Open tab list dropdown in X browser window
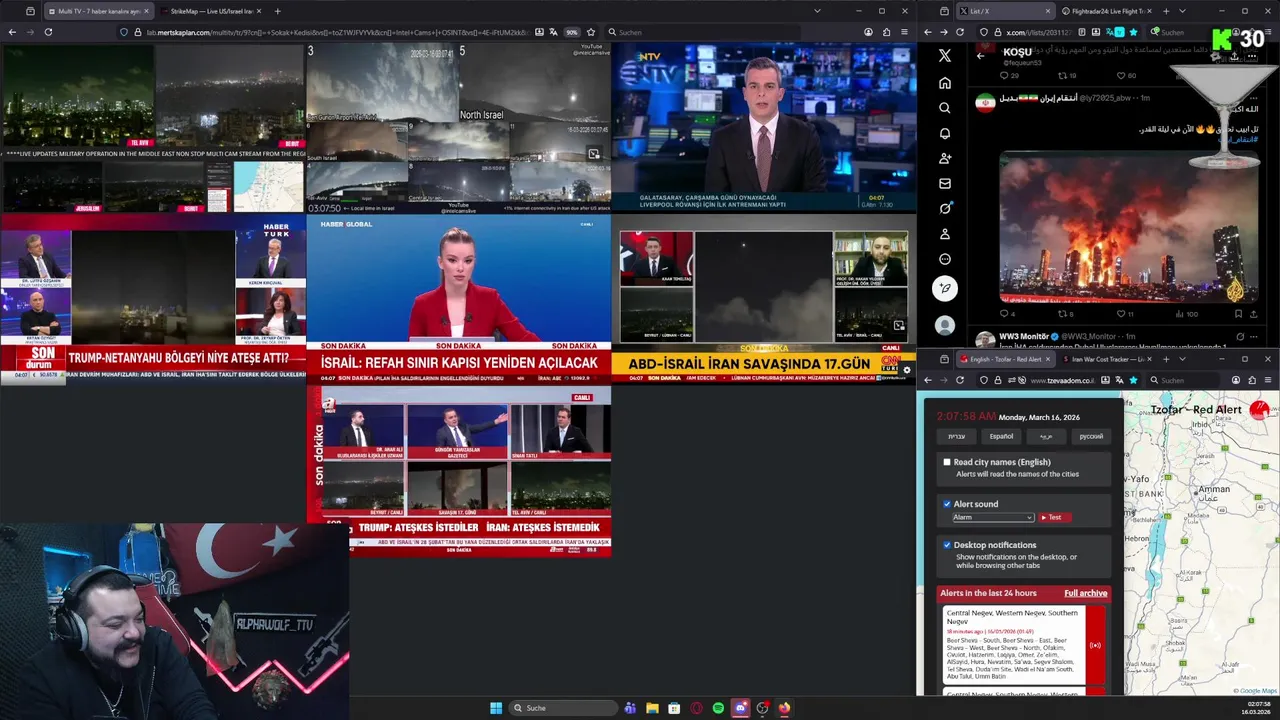1280x720 pixels. pyautogui.click(x=1182, y=11)
